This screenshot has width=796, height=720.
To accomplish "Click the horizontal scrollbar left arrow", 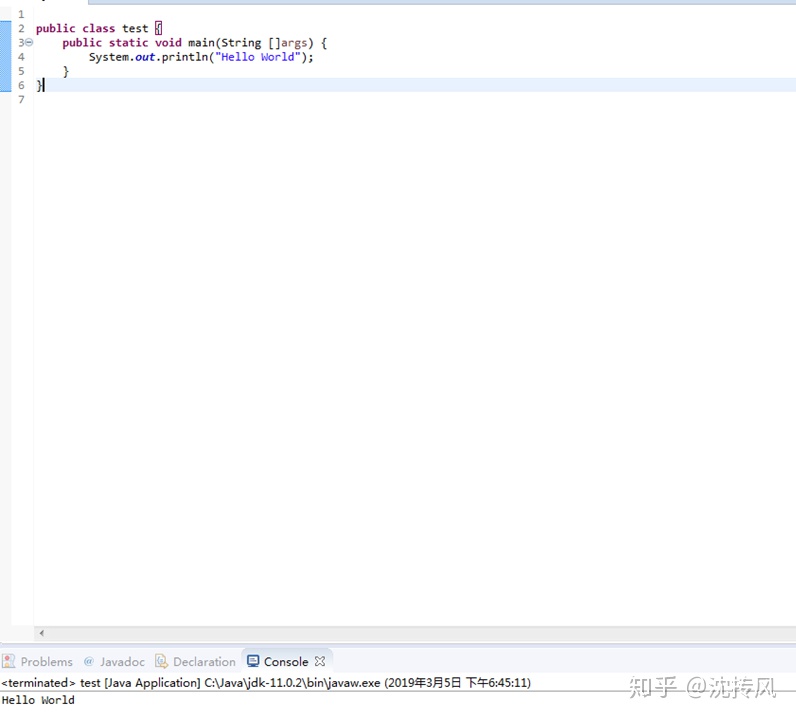I will (42, 633).
